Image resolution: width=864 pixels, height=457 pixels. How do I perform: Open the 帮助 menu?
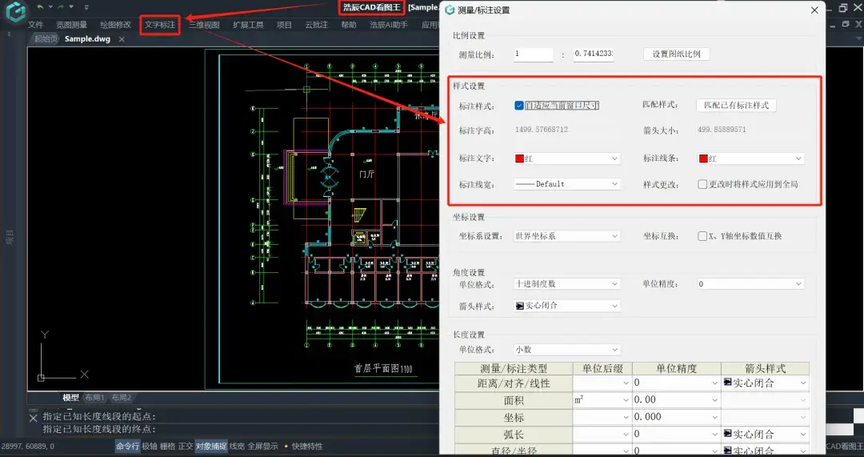[349, 25]
